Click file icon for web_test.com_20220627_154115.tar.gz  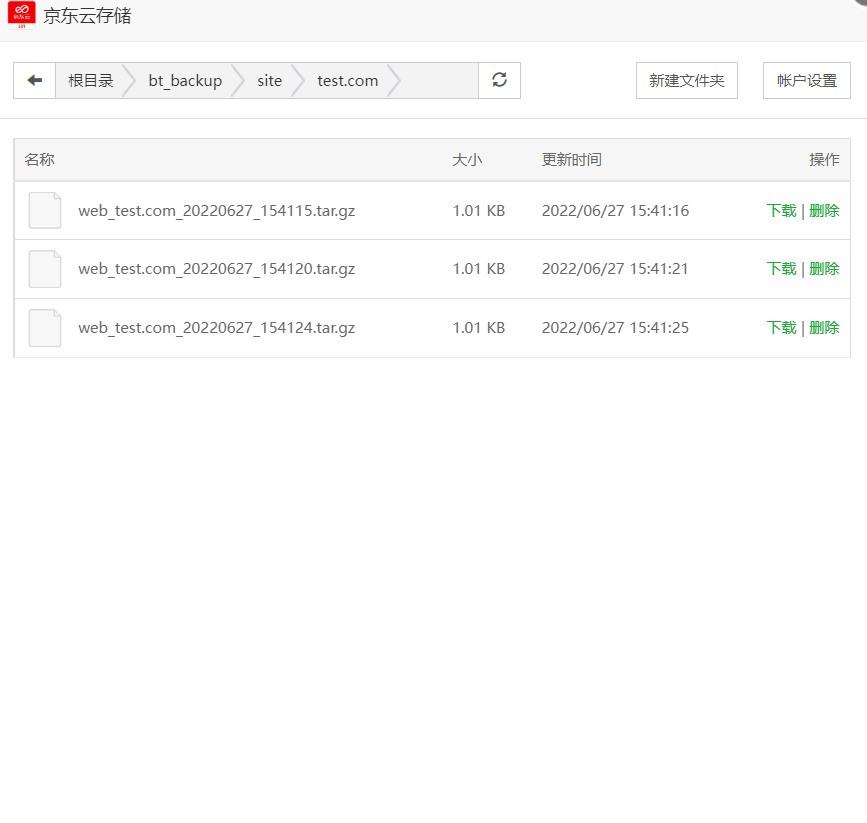(x=45, y=210)
